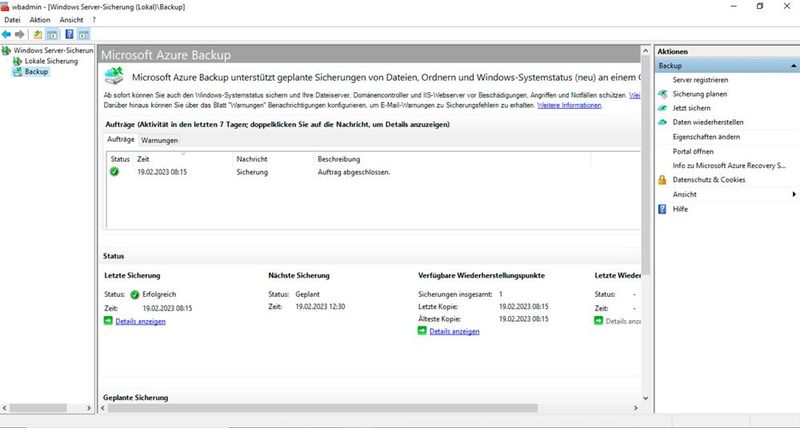Select Windows Server-Sicherung tree node
This screenshot has height=428, width=800.
53,51
